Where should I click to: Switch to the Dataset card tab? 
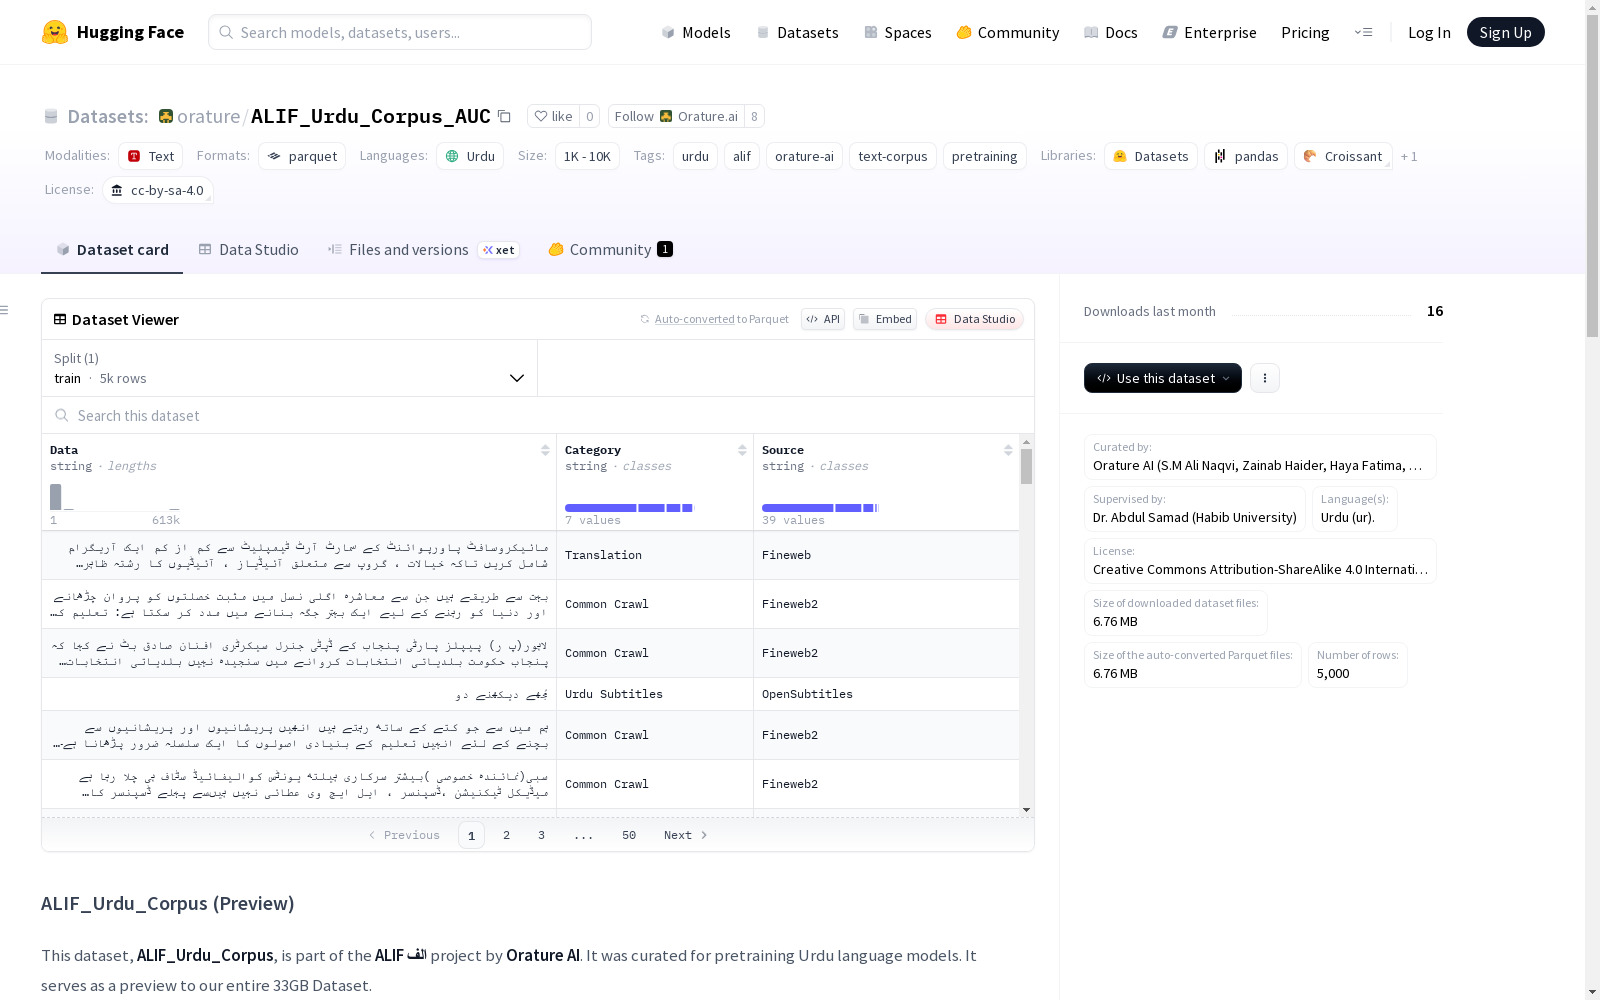(112, 250)
